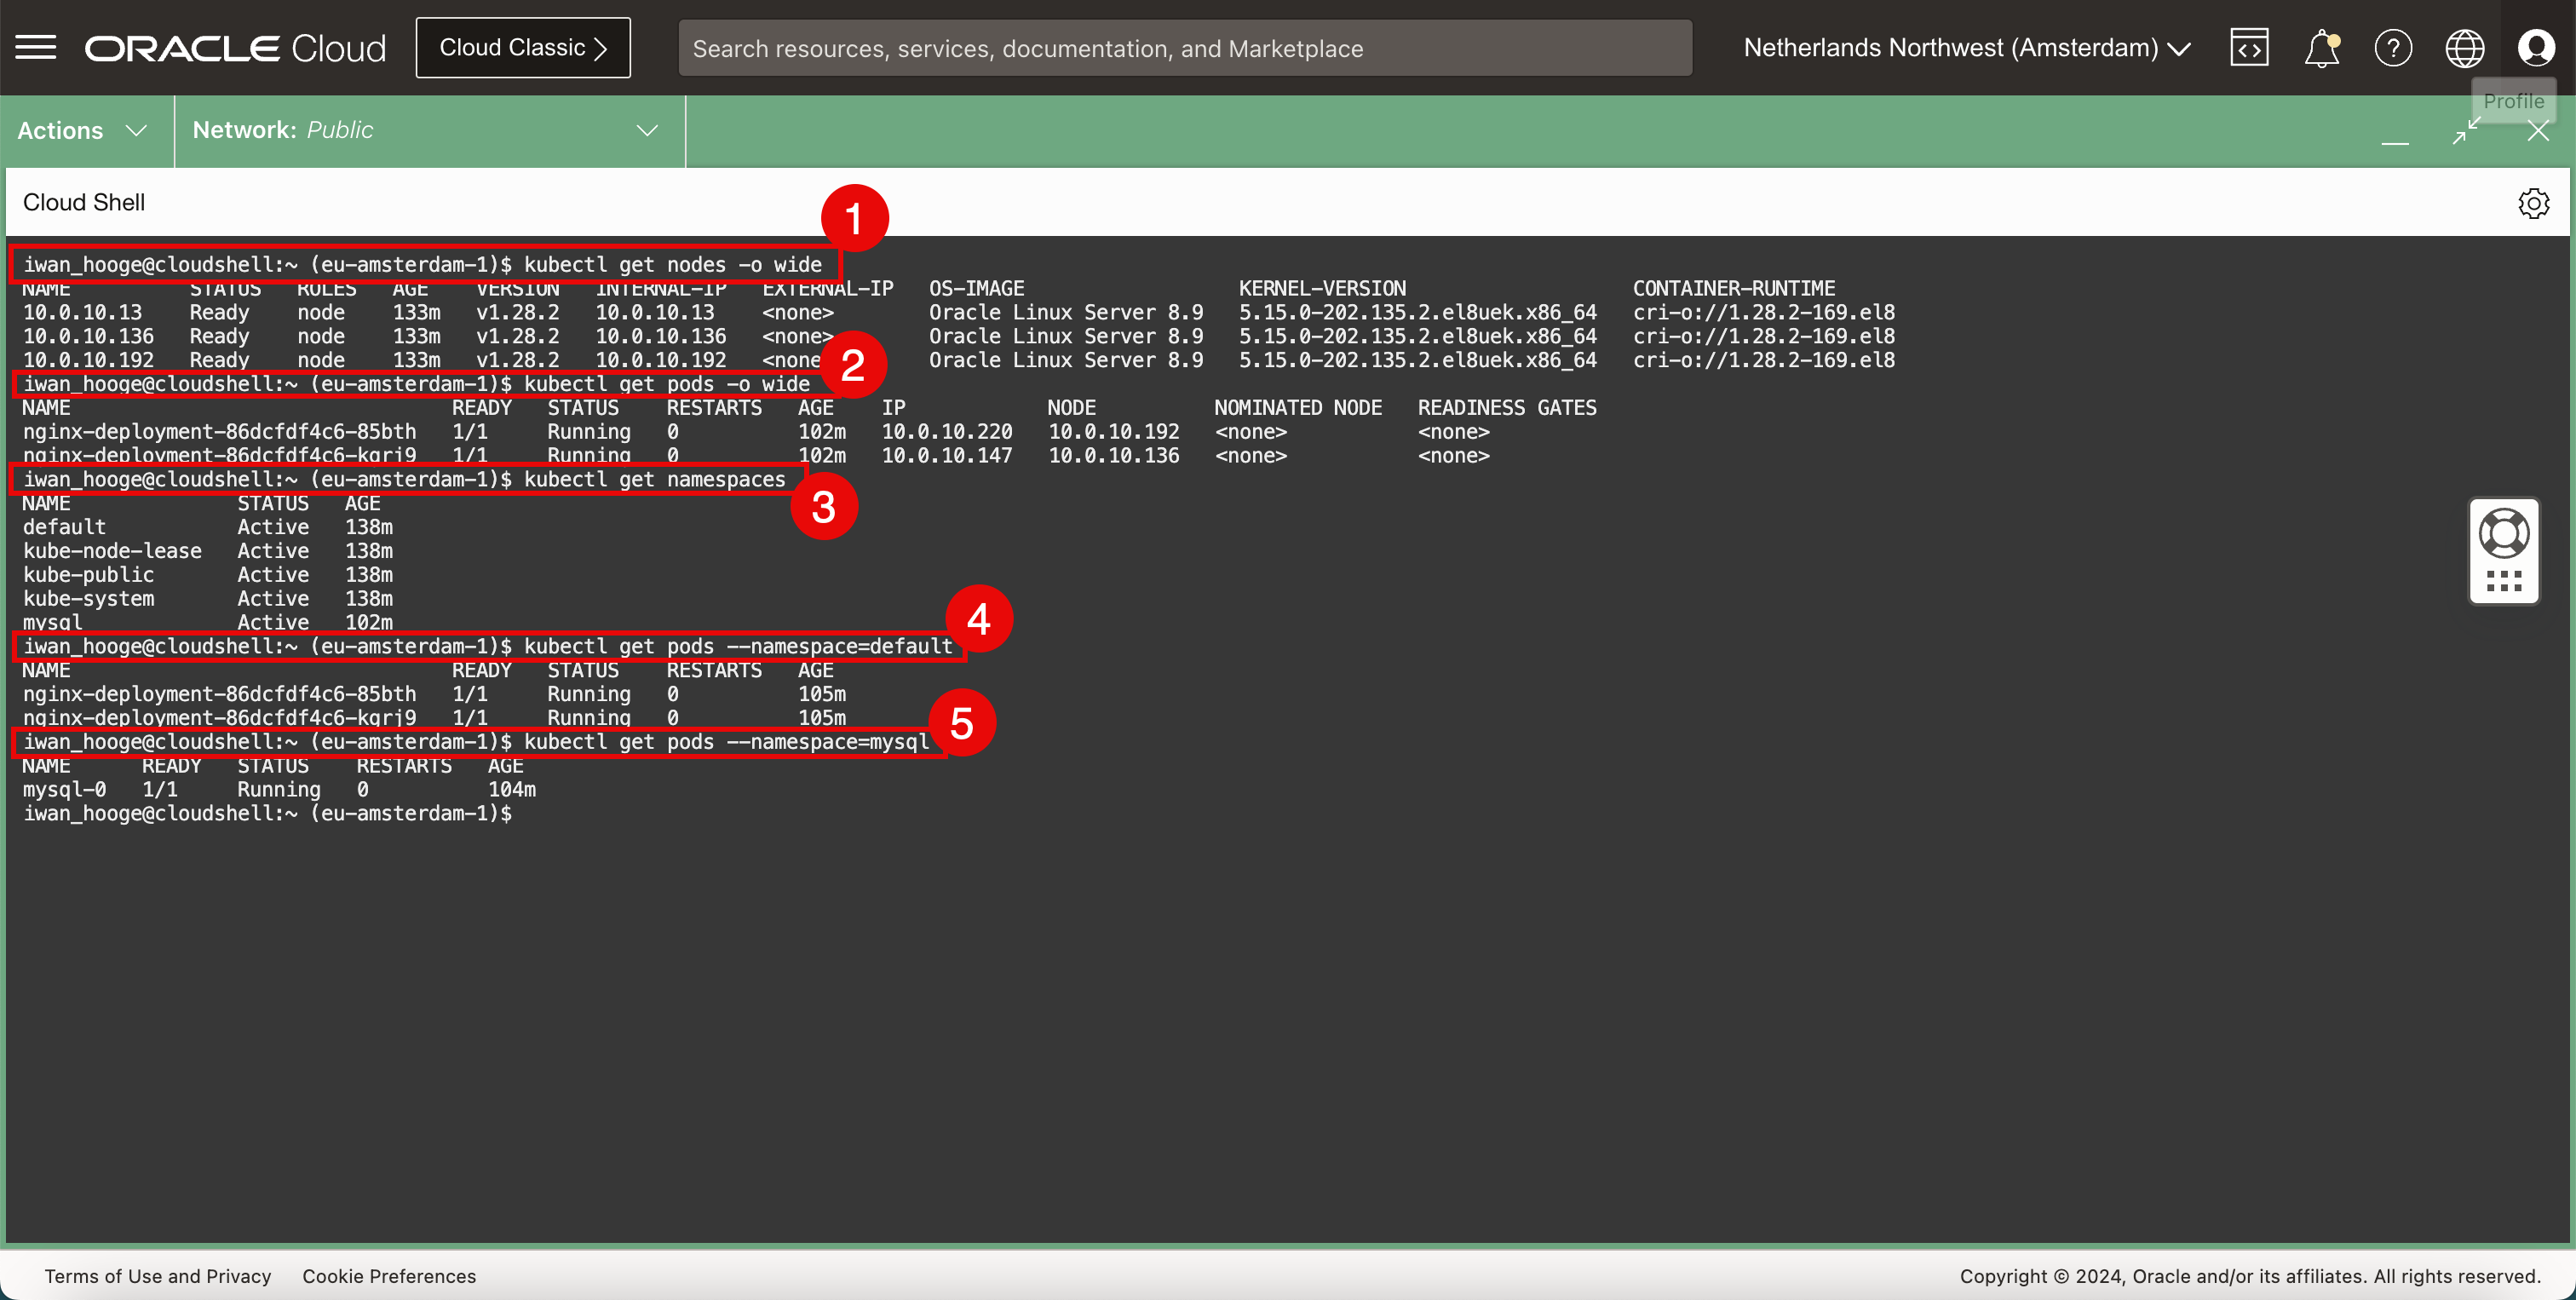The height and width of the screenshot is (1300, 2576).
Task: Click the Cloud Classic button
Action: pos(523,47)
